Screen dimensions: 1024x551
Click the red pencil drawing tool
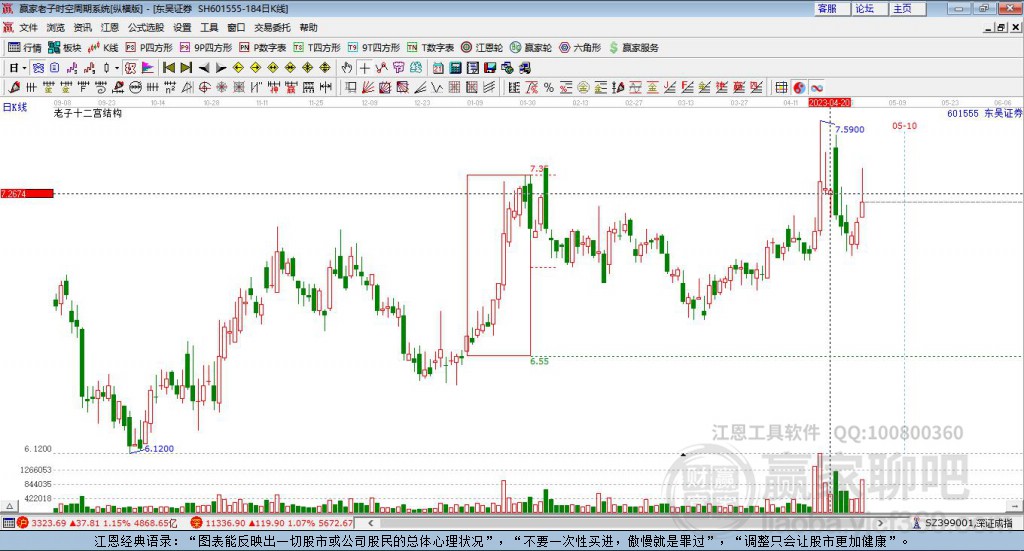pos(14,87)
